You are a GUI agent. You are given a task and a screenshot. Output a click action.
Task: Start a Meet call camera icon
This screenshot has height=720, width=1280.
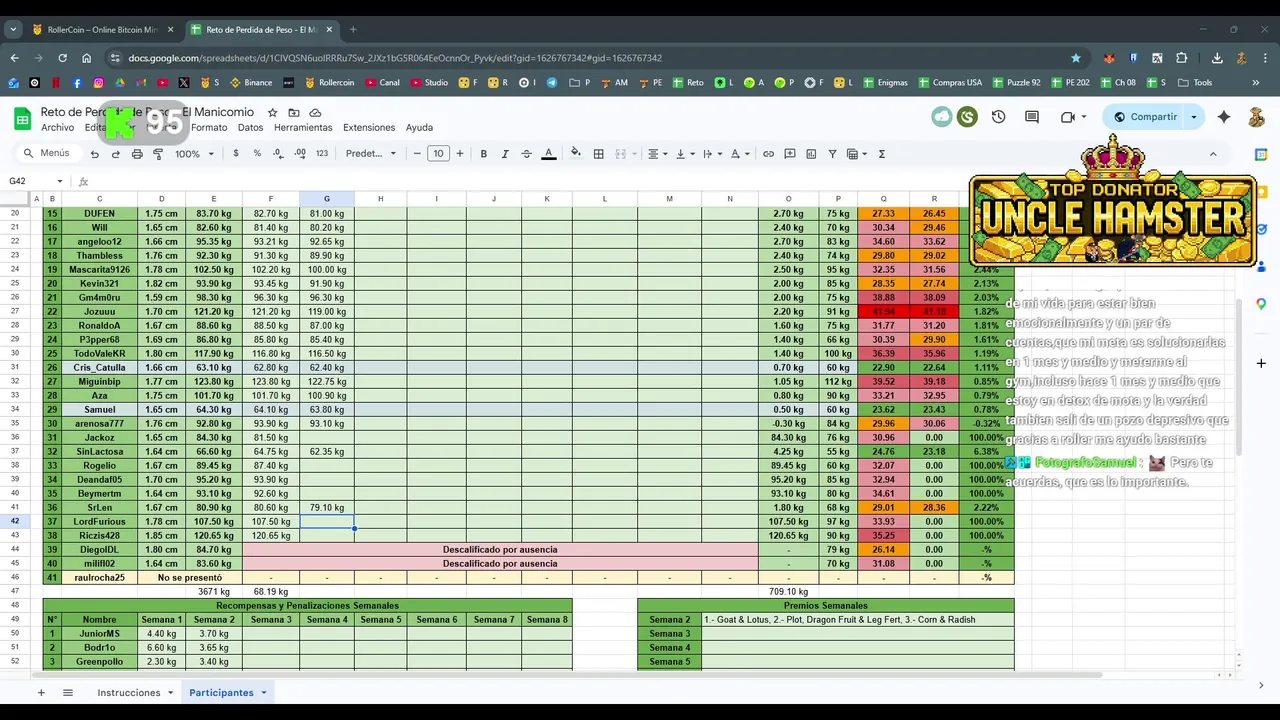(1068, 117)
